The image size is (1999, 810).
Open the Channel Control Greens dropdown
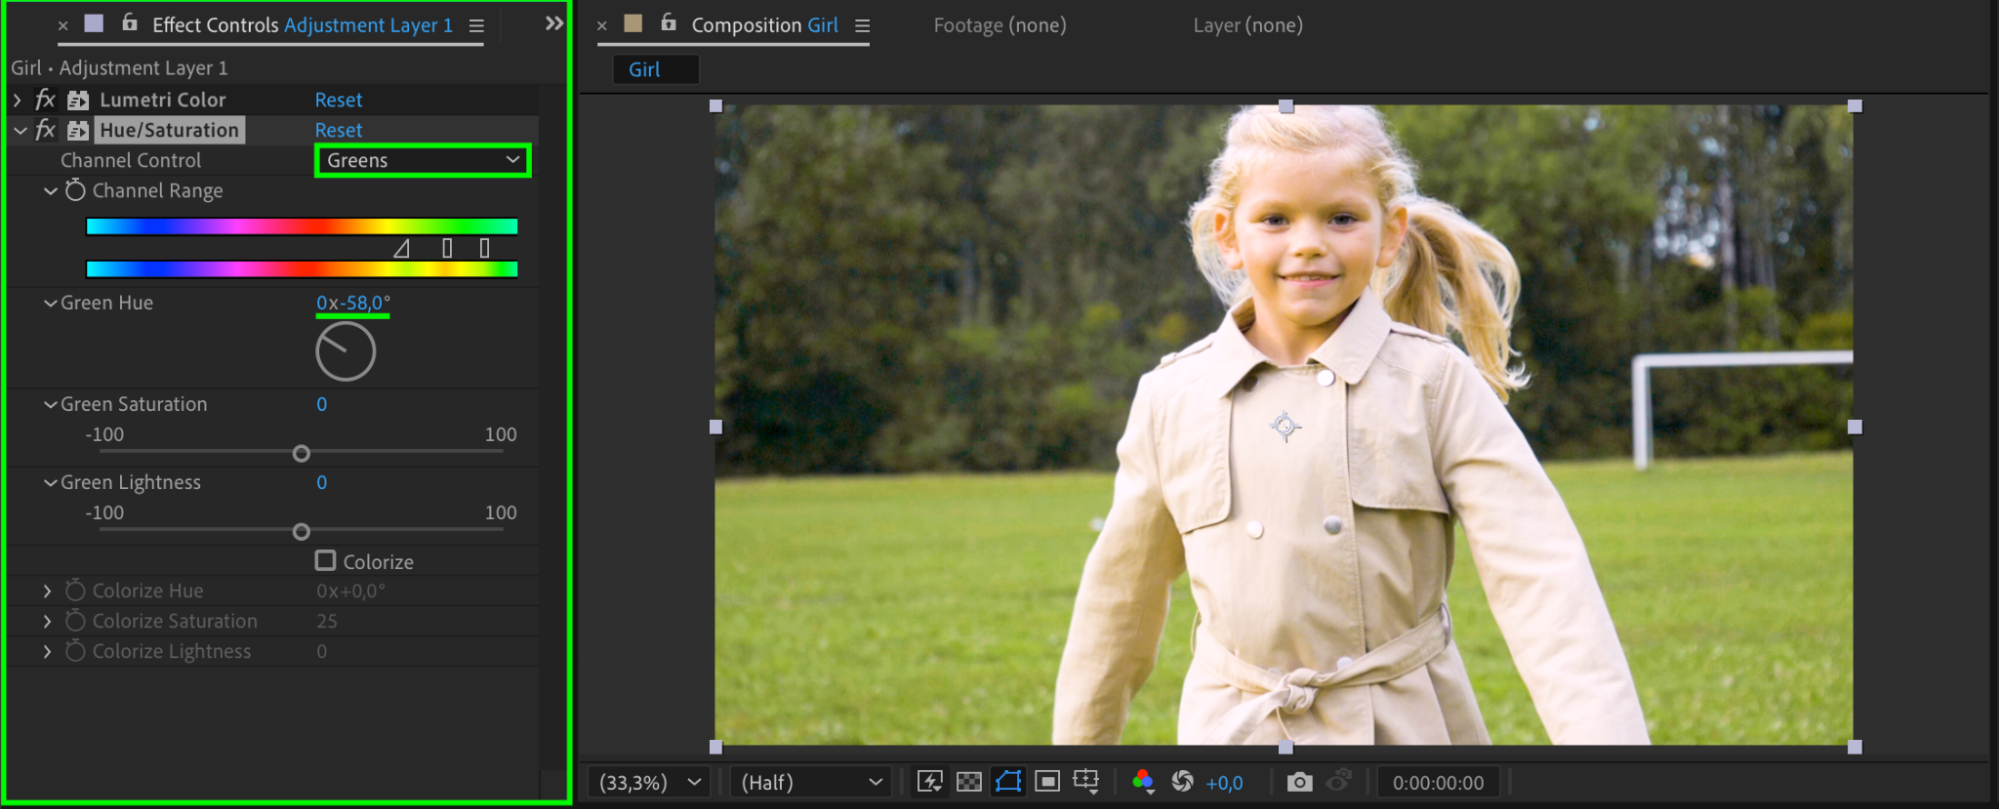(423, 160)
